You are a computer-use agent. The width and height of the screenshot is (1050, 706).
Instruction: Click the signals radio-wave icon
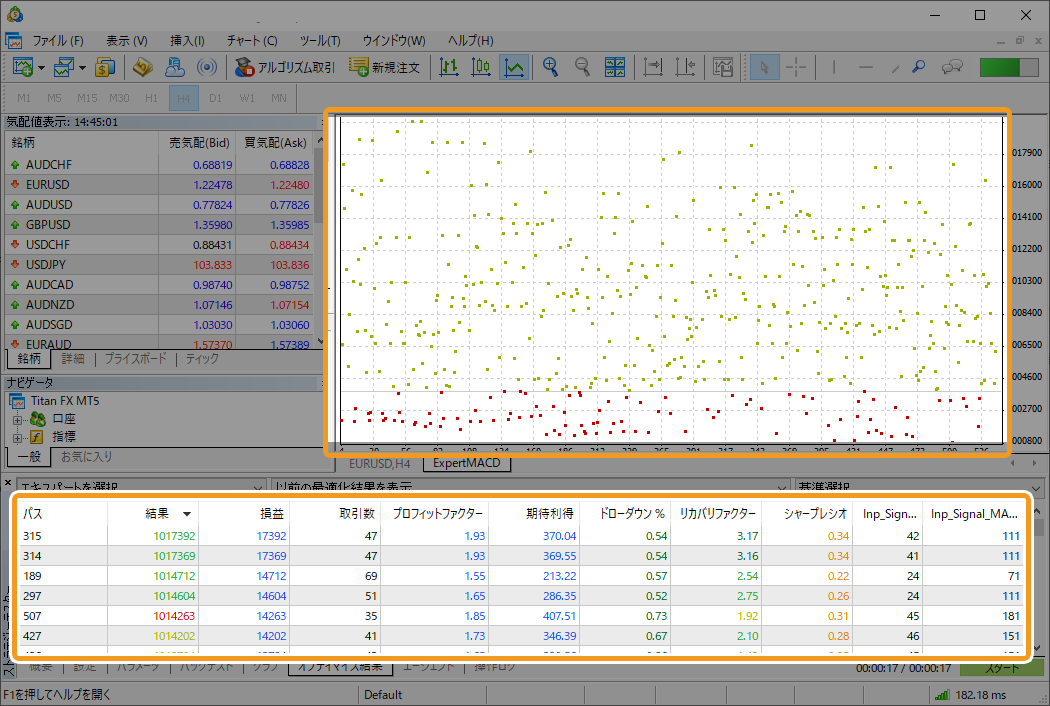[x=207, y=67]
